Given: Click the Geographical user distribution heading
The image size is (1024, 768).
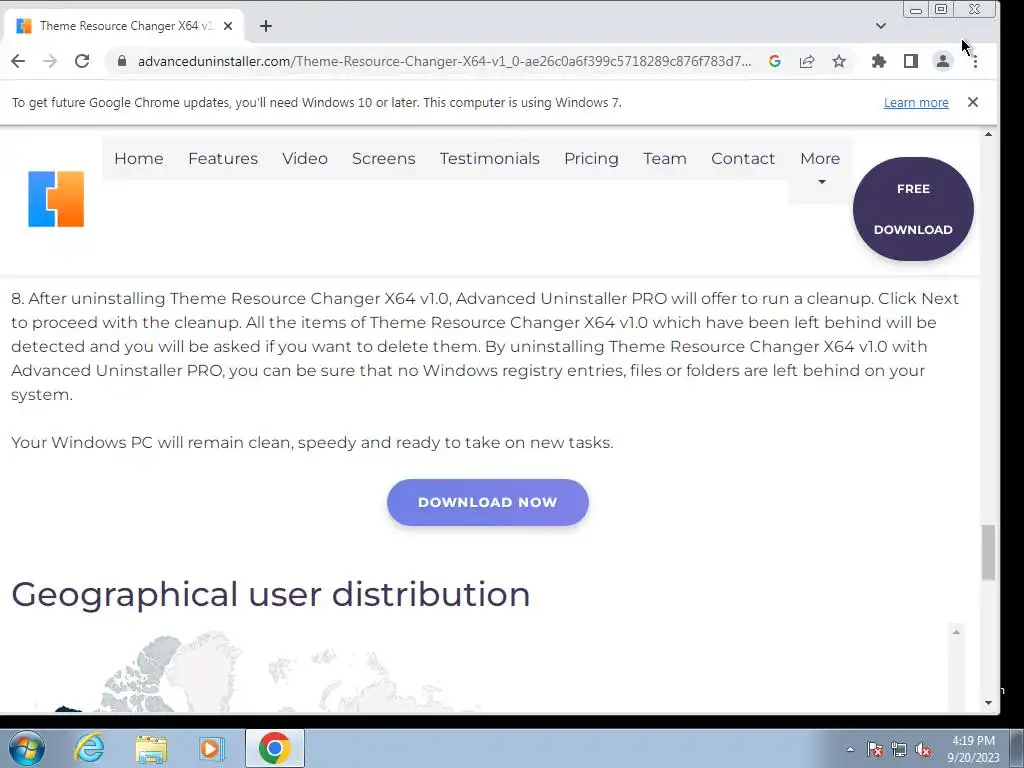Looking at the screenshot, I should (270, 594).
